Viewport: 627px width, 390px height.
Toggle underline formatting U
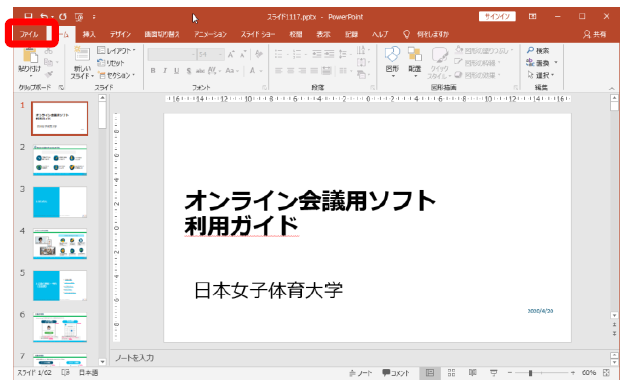[176, 71]
